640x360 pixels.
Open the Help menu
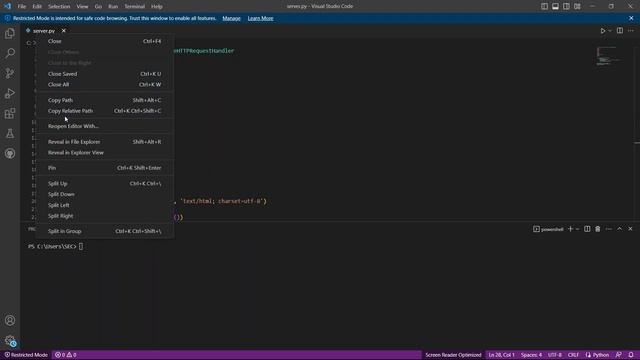click(157, 7)
